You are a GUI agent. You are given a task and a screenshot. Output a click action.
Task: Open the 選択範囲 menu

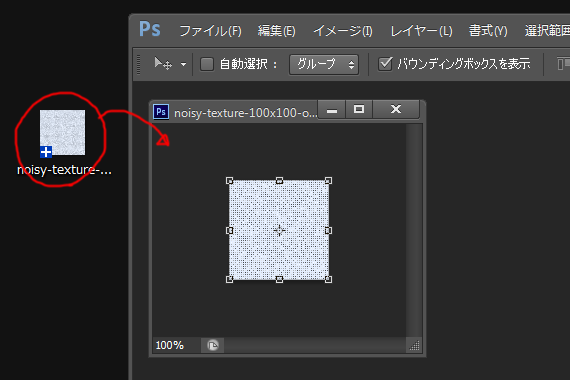(x=547, y=31)
